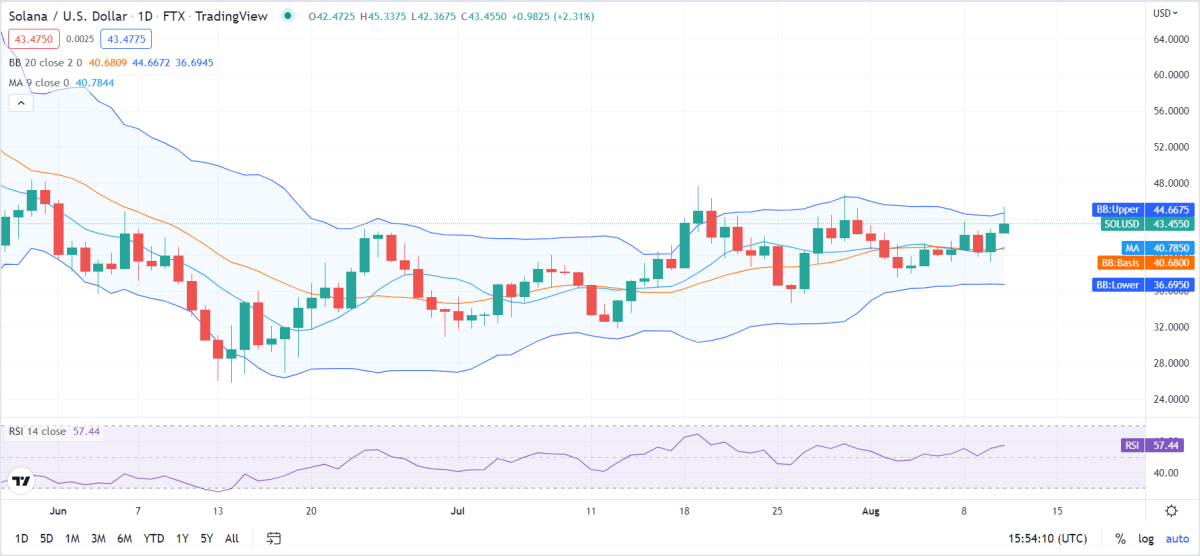Select the MA 9 close 0 indicator legend
1200x556 pixels.
click(x=39, y=82)
